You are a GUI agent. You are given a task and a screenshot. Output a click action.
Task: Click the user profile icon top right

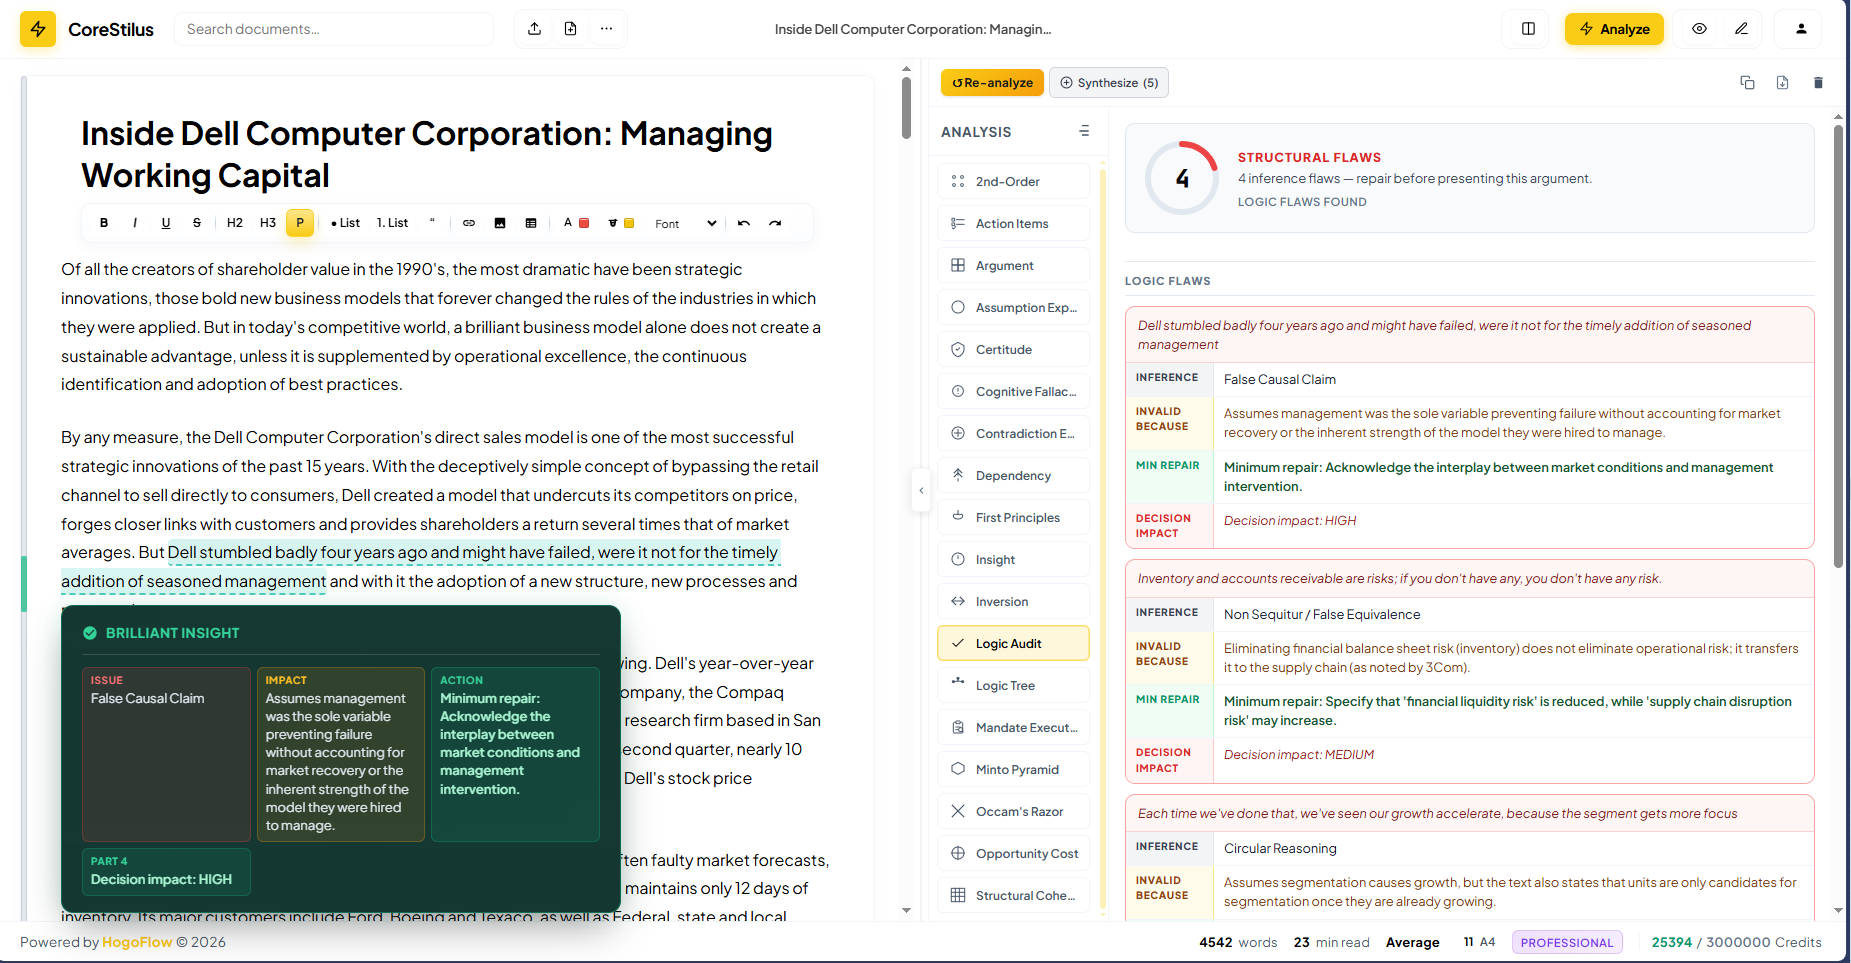coord(1798,28)
